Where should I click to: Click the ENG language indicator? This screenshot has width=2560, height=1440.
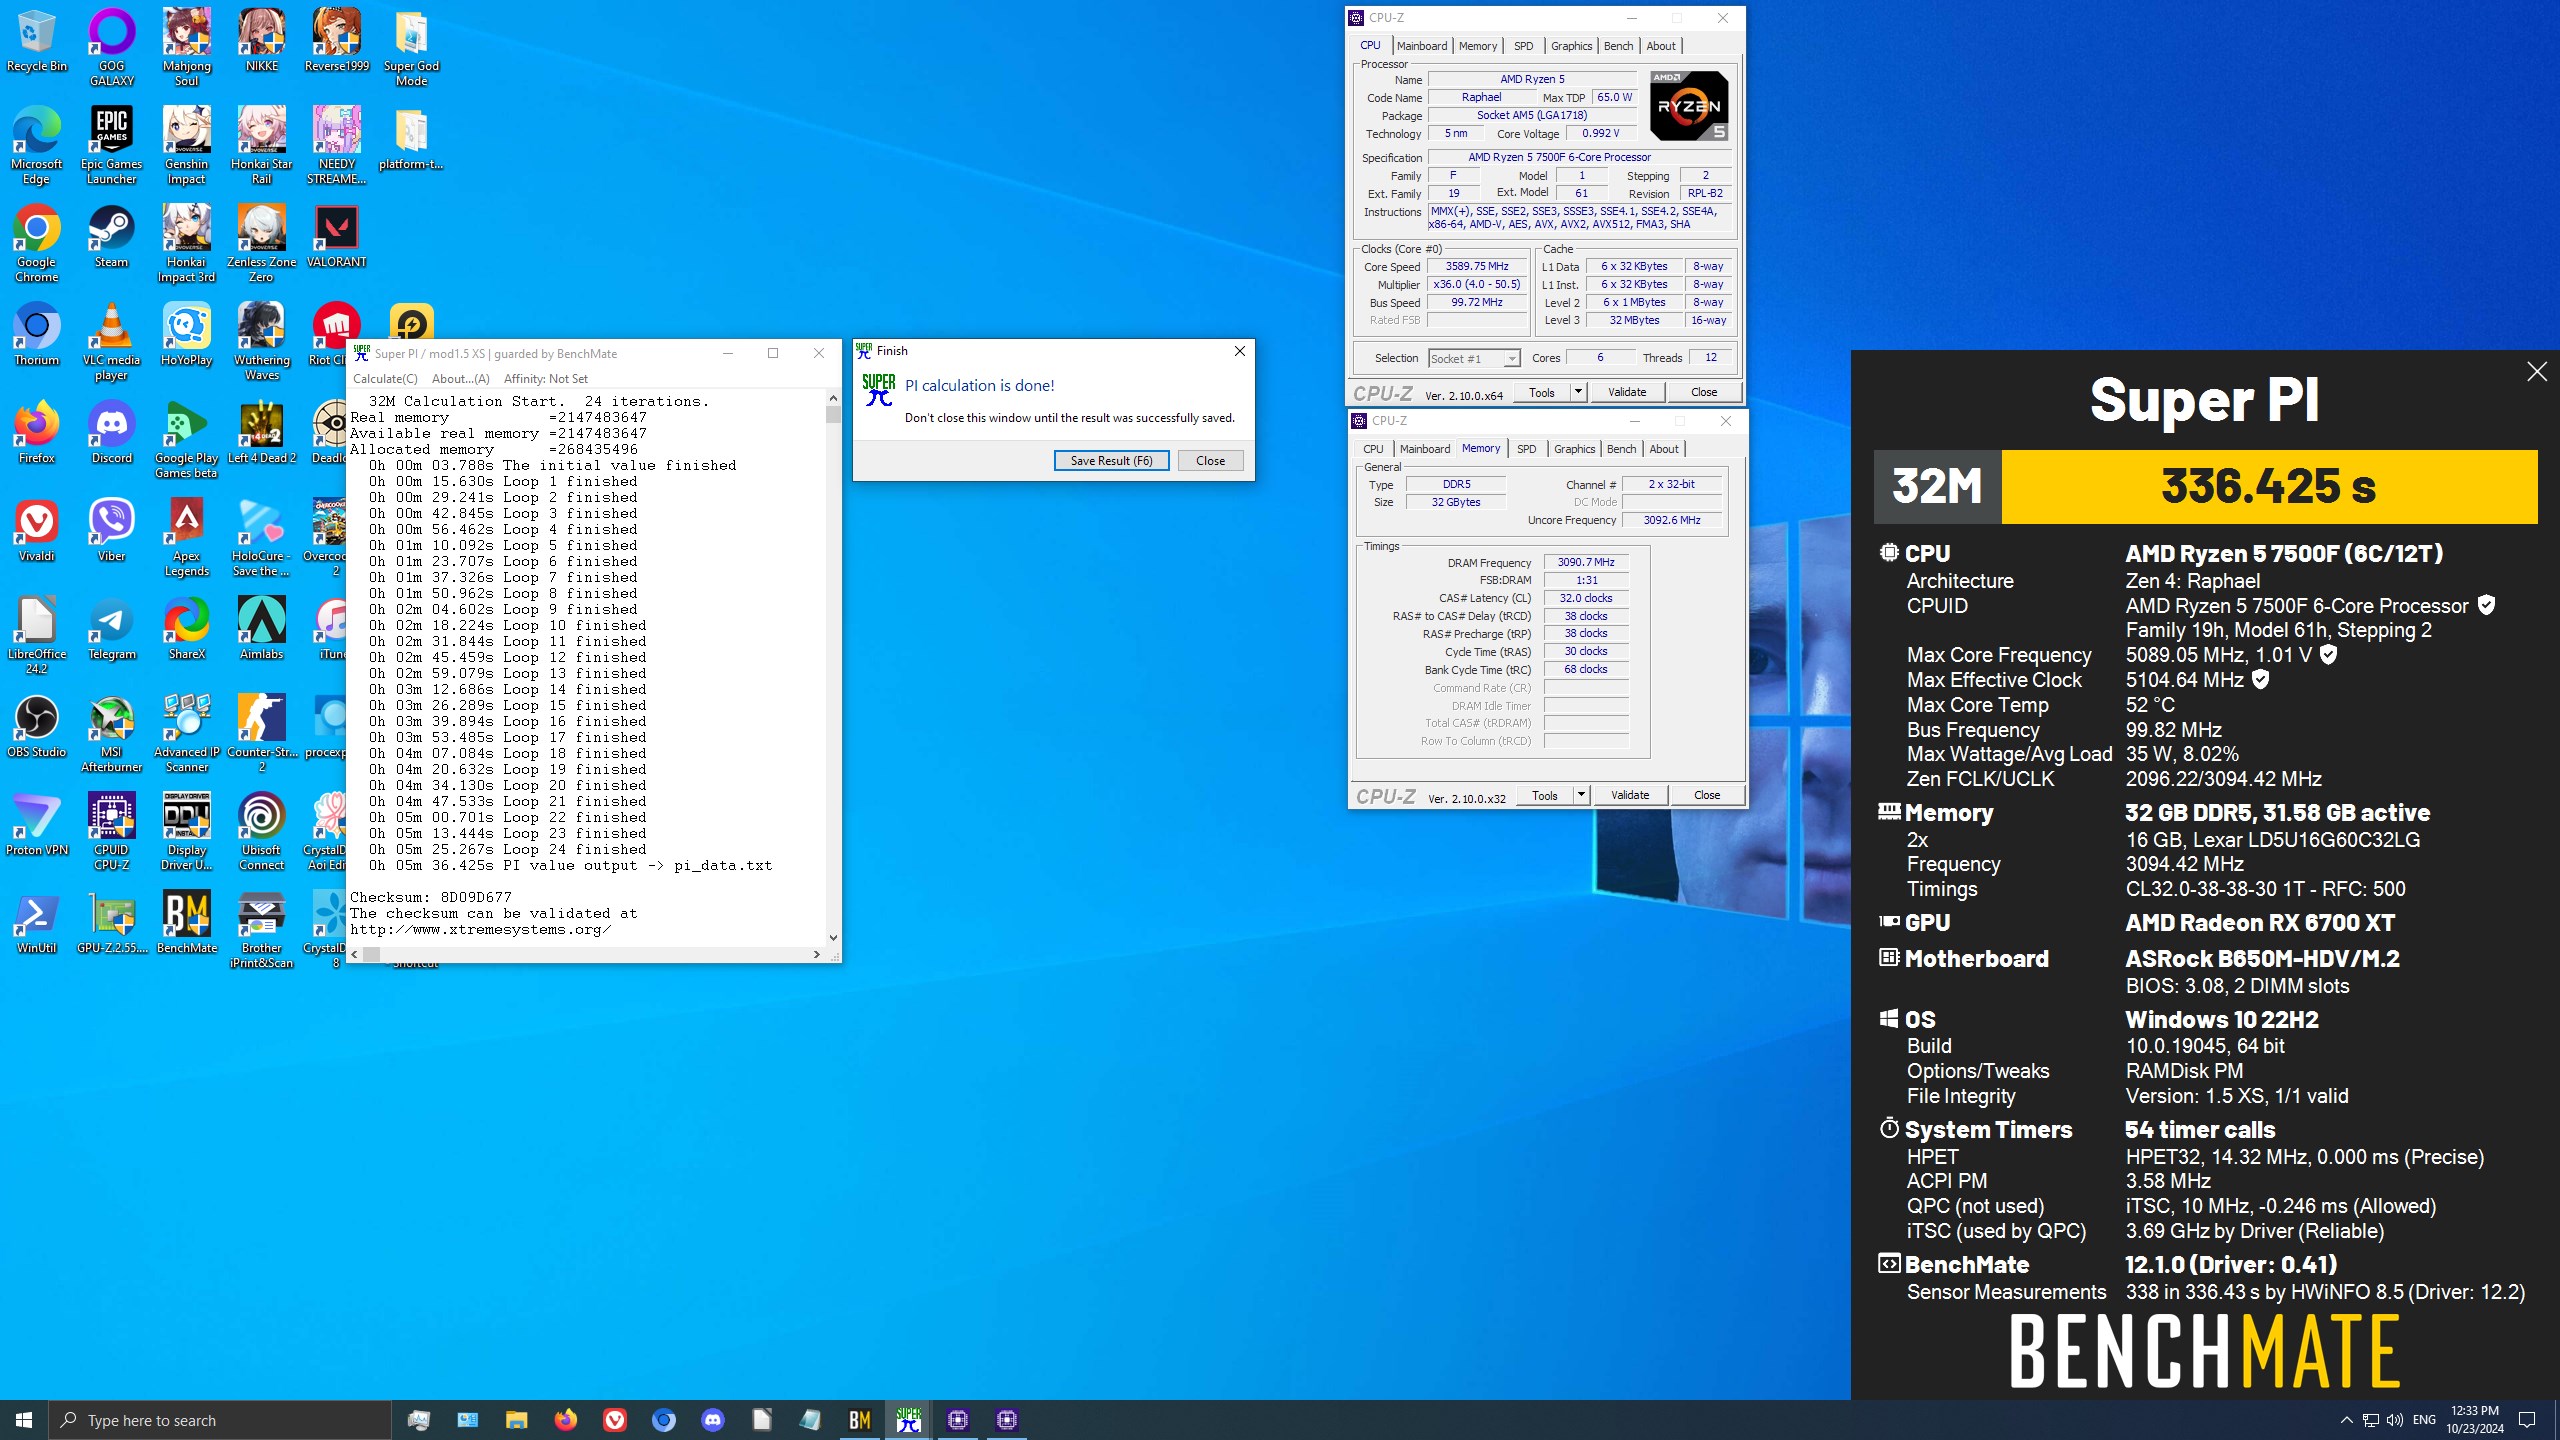coord(2424,1420)
